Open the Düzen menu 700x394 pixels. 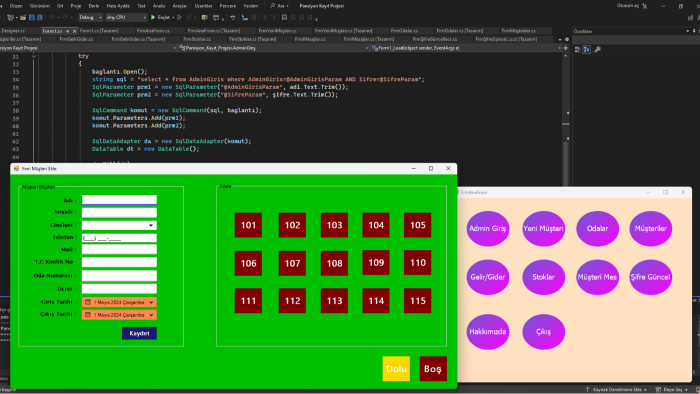click(x=16, y=6)
